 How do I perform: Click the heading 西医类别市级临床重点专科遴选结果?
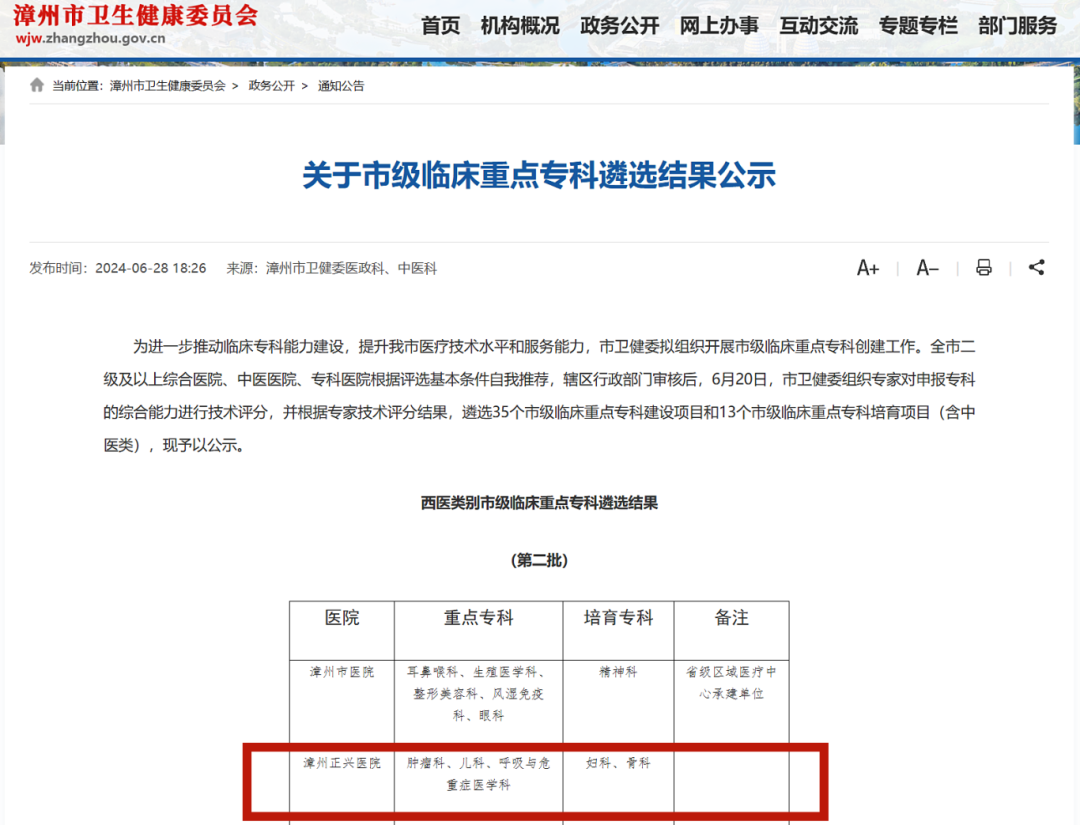[x=539, y=503]
